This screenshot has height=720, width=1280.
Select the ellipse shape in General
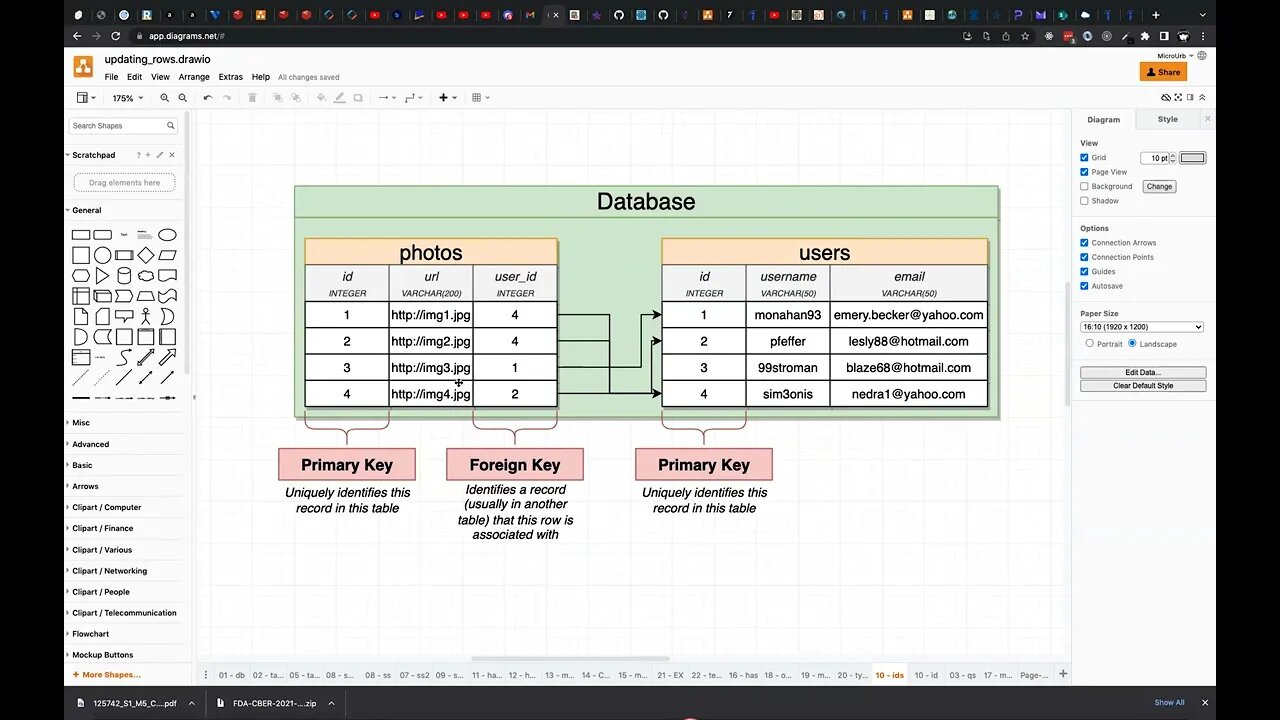pos(167,235)
